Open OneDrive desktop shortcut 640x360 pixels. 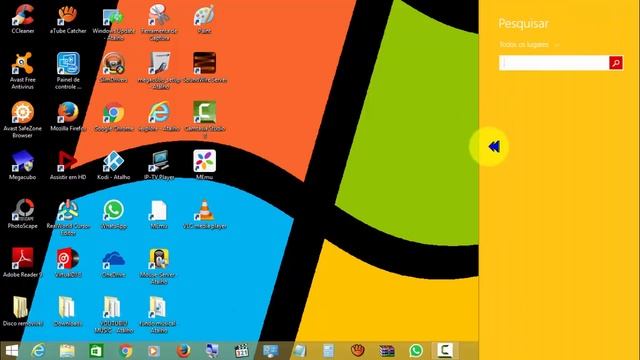click(113, 262)
